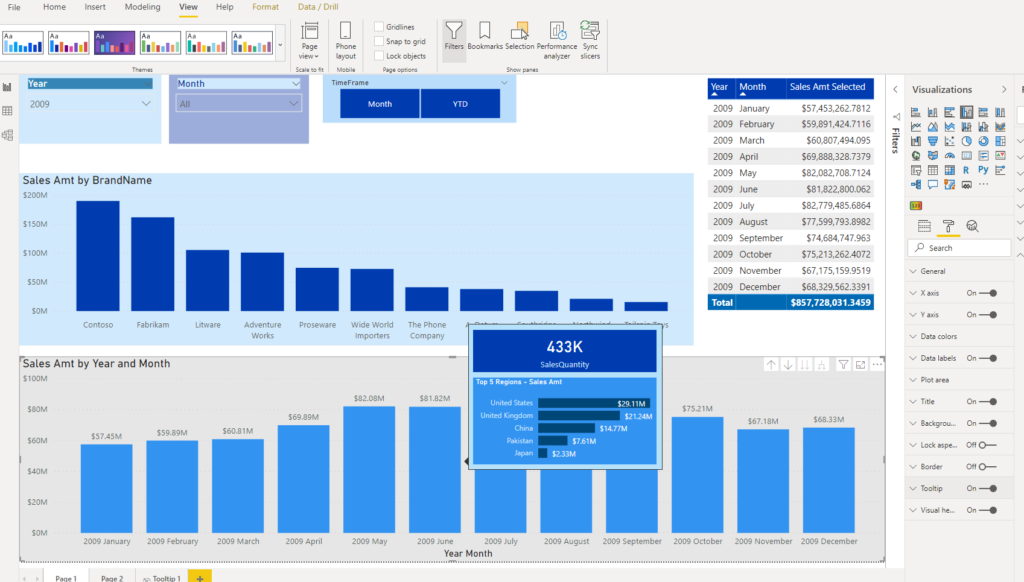This screenshot has width=1024, height=582.
Task: Select the gauge visualization icon
Action: pos(950,155)
